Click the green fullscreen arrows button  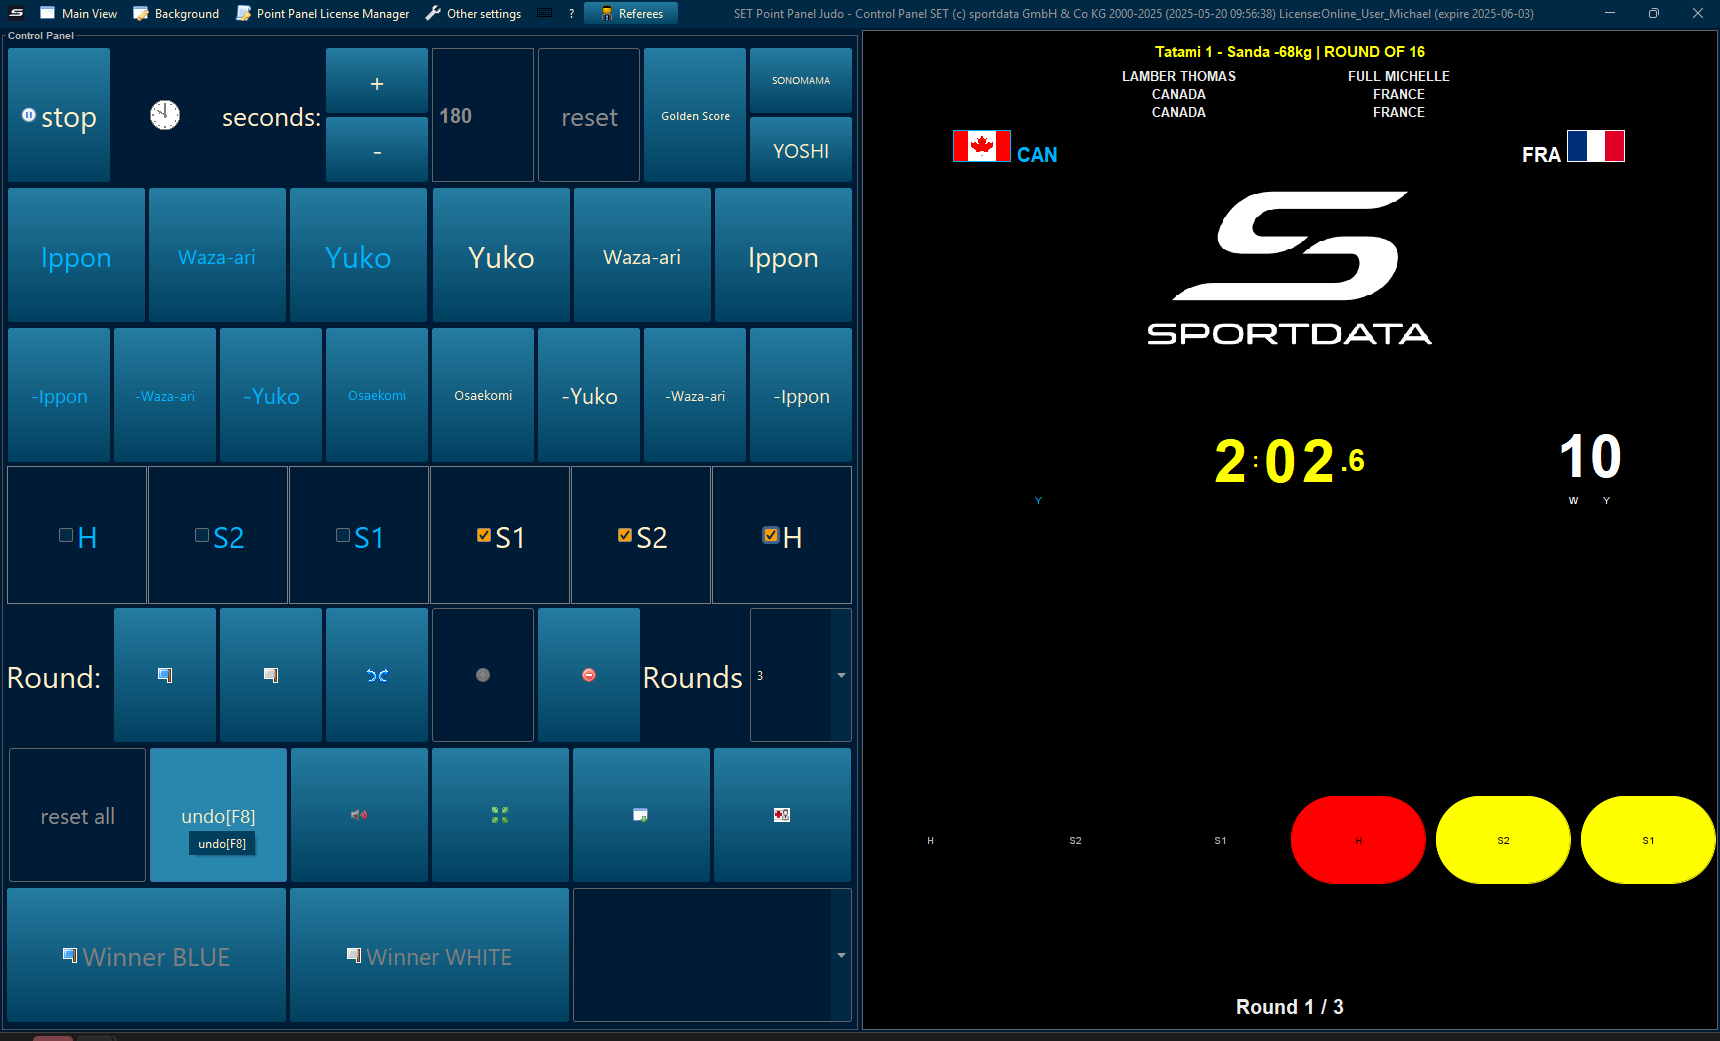[500, 815]
